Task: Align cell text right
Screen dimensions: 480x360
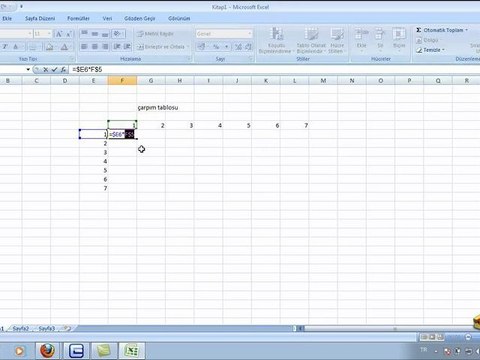Action: pyautogui.click(x=105, y=47)
